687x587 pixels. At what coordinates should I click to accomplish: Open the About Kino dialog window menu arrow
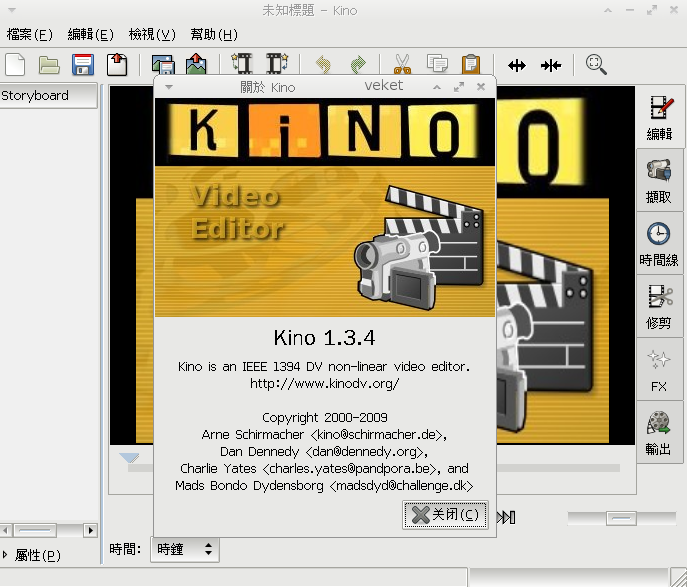coord(169,87)
